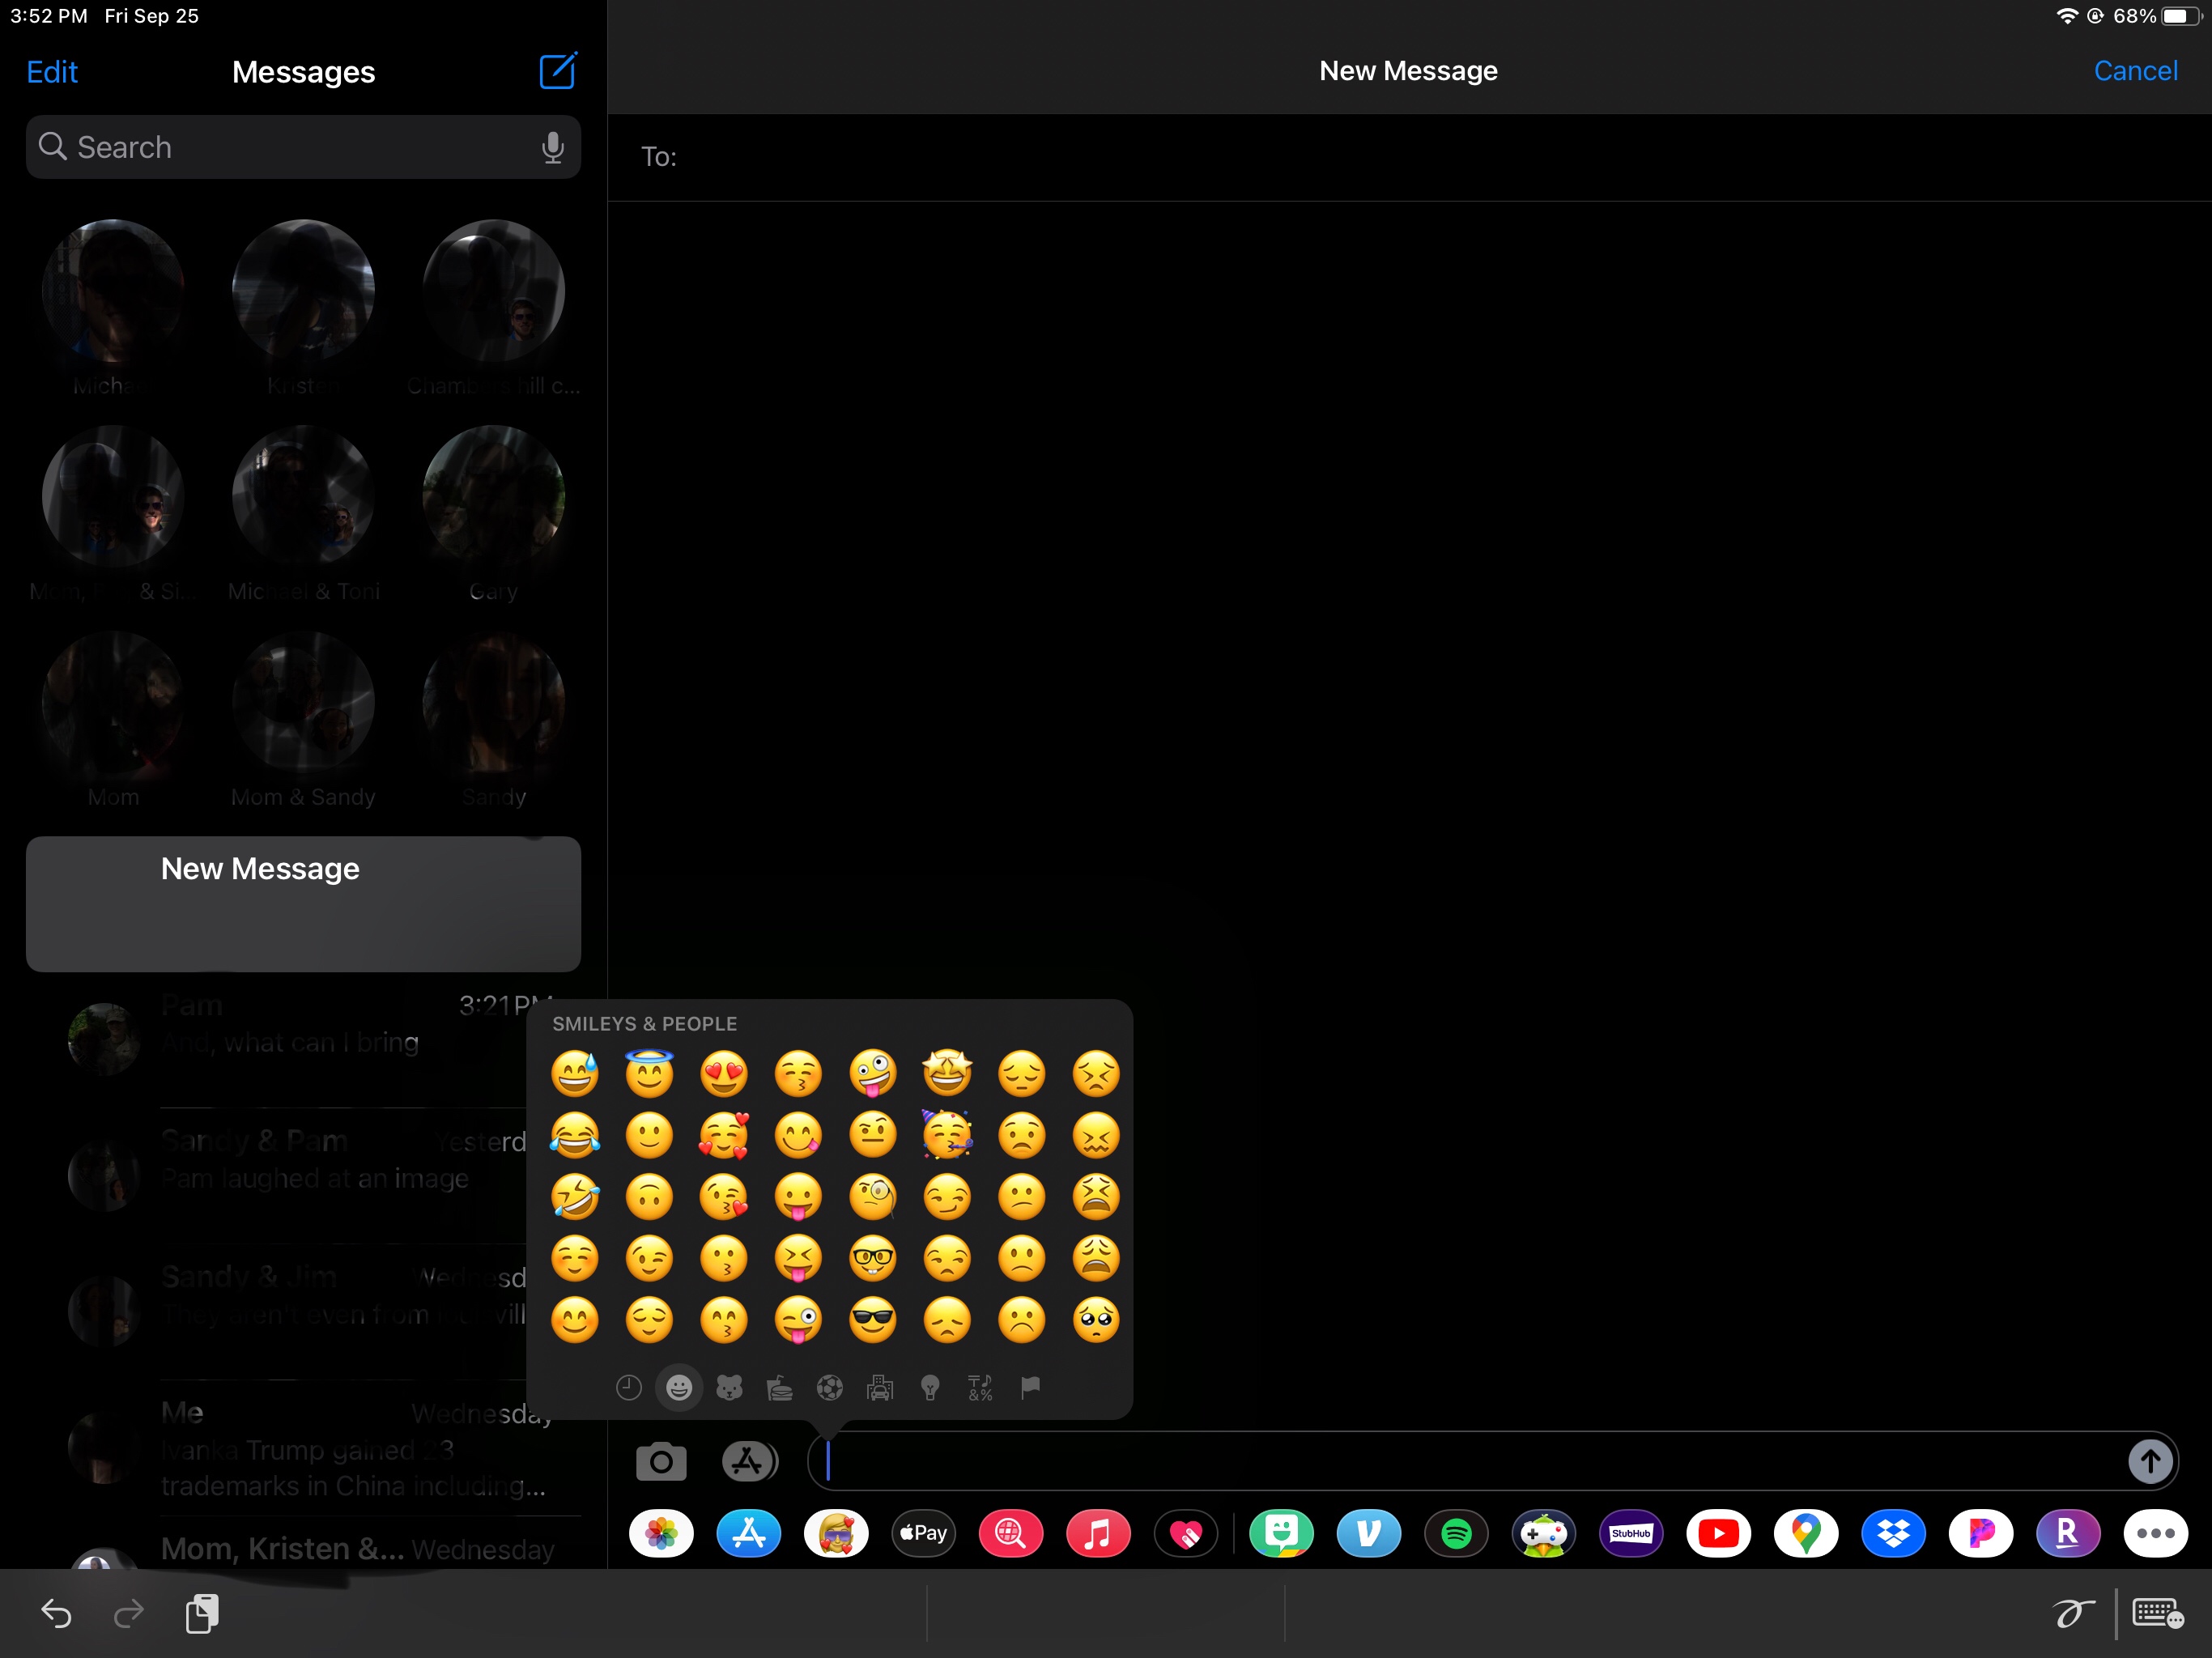Screen dimensions: 2212x1658
Task: Show recently used emoji tab
Action: click(628, 1387)
